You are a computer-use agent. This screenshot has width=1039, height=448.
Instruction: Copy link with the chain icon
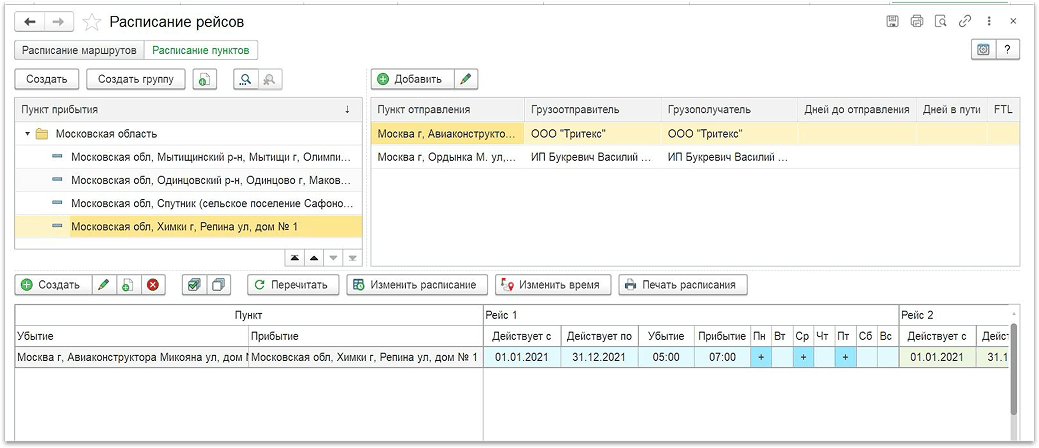coord(964,21)
